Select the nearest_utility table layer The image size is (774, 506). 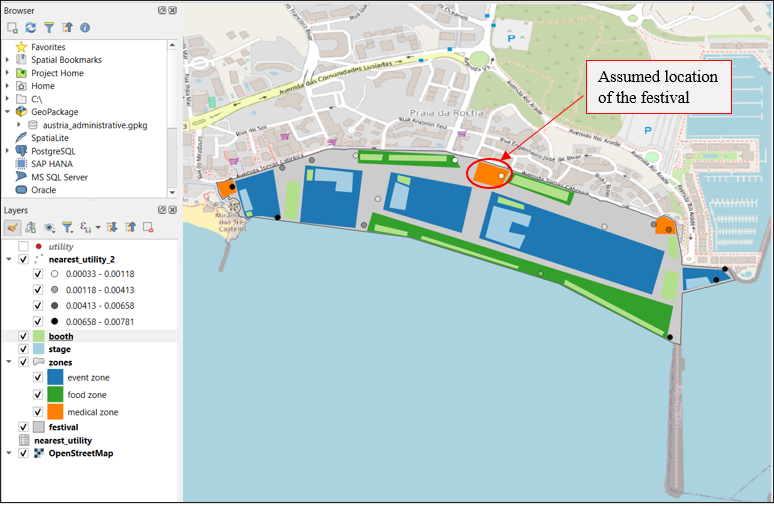69,440
